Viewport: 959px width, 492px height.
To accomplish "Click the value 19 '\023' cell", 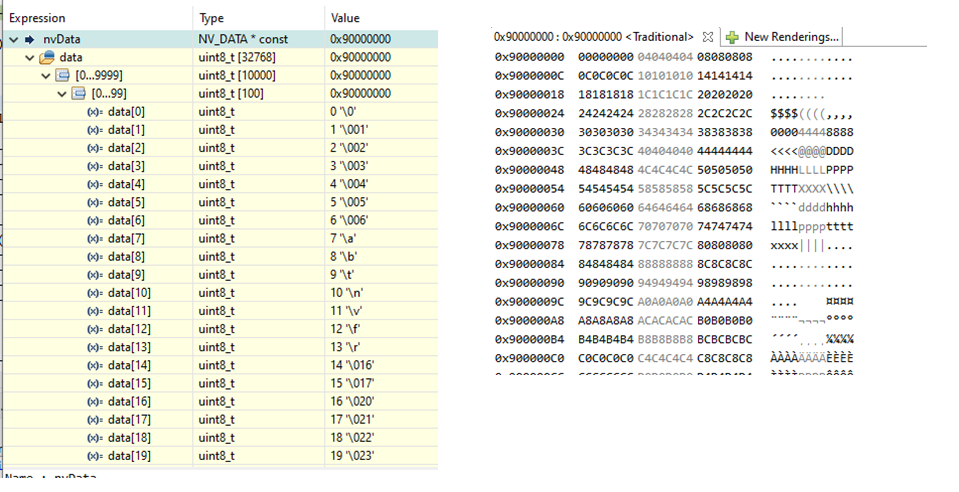I will 382,456.
